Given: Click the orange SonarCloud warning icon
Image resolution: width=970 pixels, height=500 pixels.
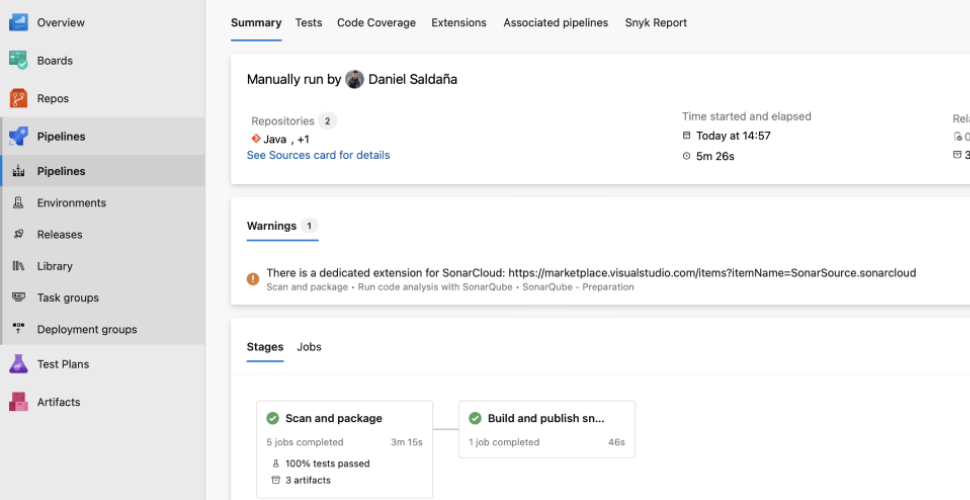Looking at the screenshot, I should [x=253, y=278].
